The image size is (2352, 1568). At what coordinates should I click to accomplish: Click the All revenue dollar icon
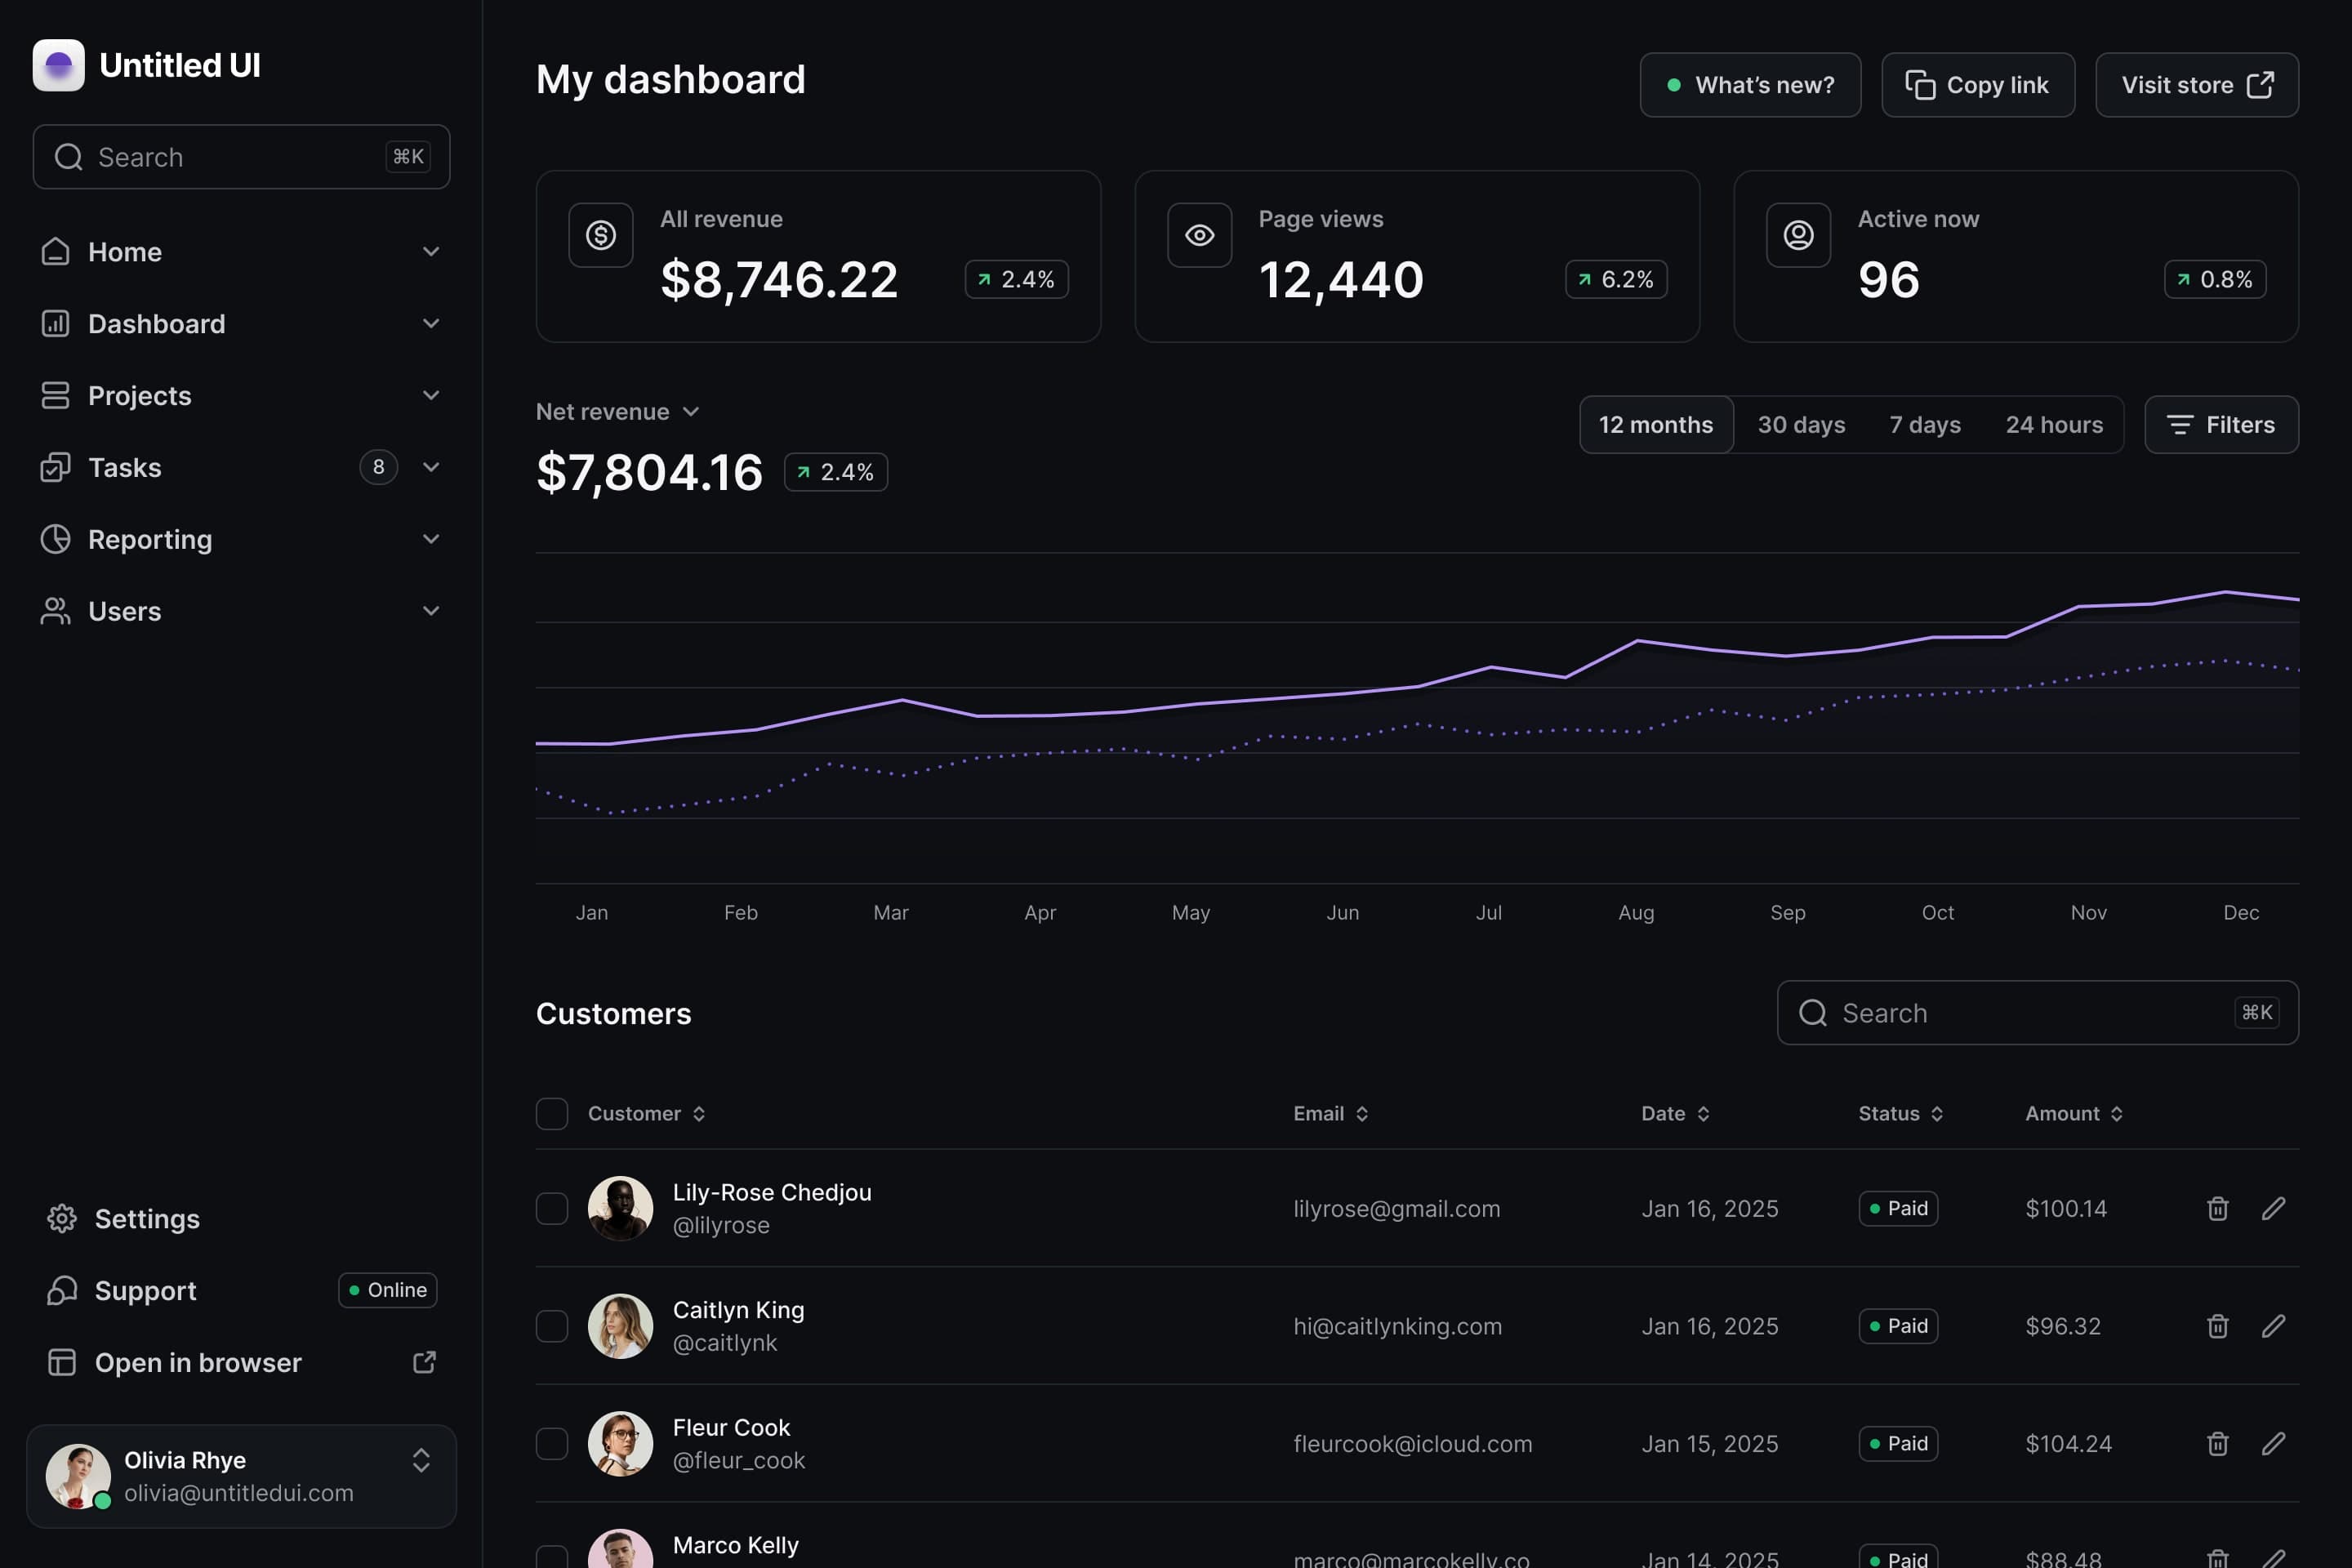(x=601, y=235)
